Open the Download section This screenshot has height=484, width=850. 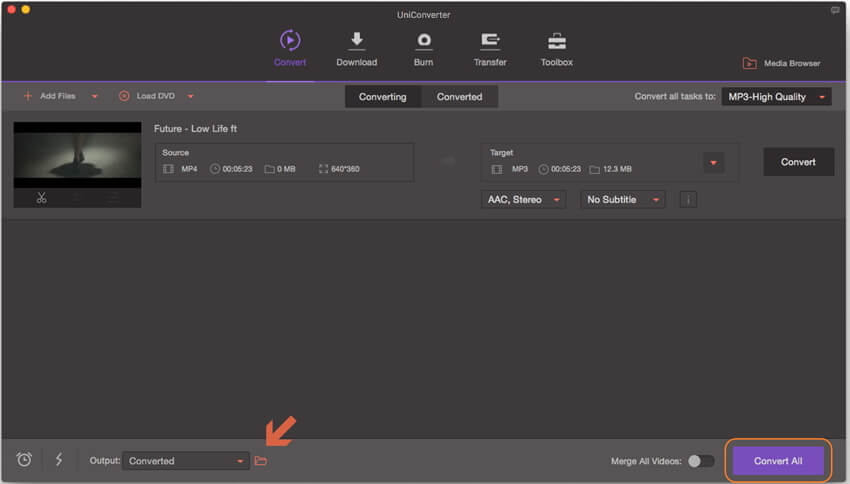click(x=356, y=48)
